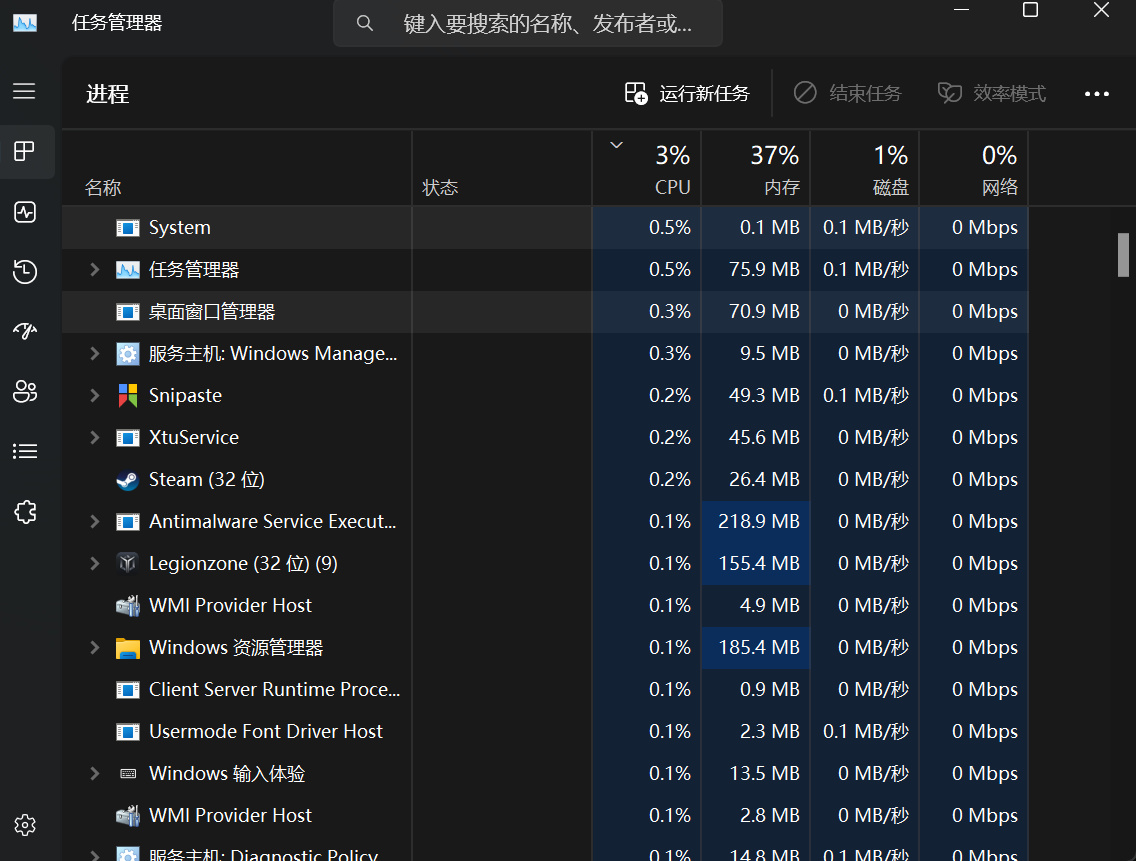
Task: Sort by the 网络 column header
Action: [974, 169]
